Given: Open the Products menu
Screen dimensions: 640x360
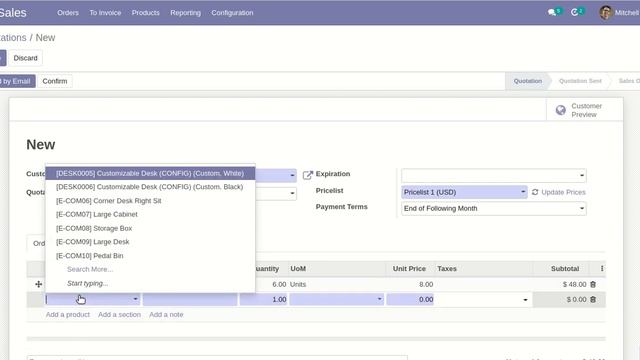Looking at the screenshot, I should pyautogui.click(x=145, y=13).
